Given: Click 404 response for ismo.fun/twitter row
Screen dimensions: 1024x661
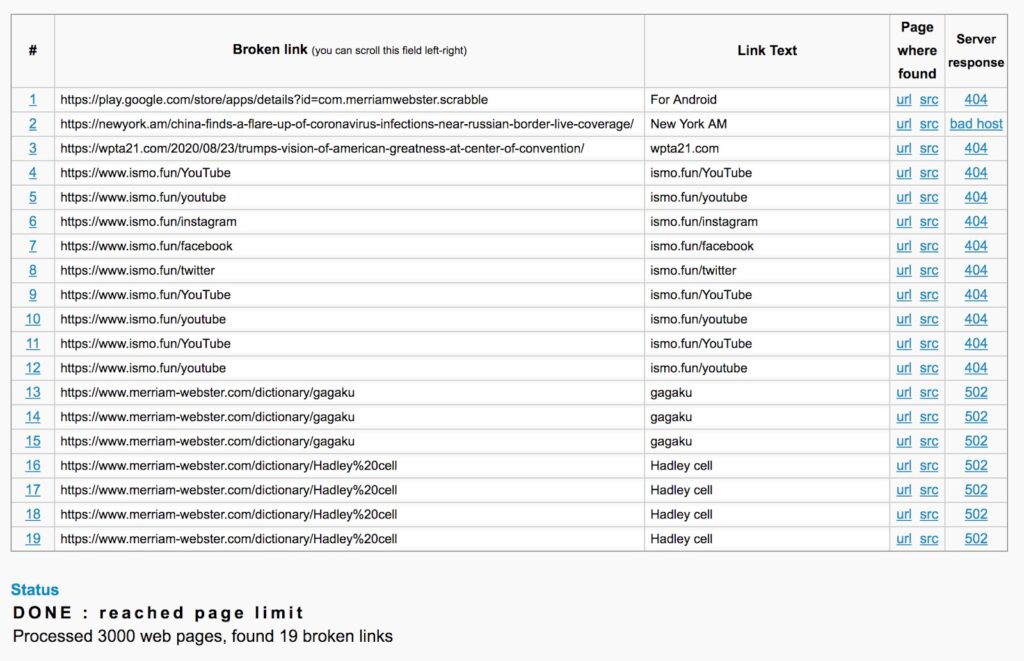Looking at the screenshot, I should point(976,270).
